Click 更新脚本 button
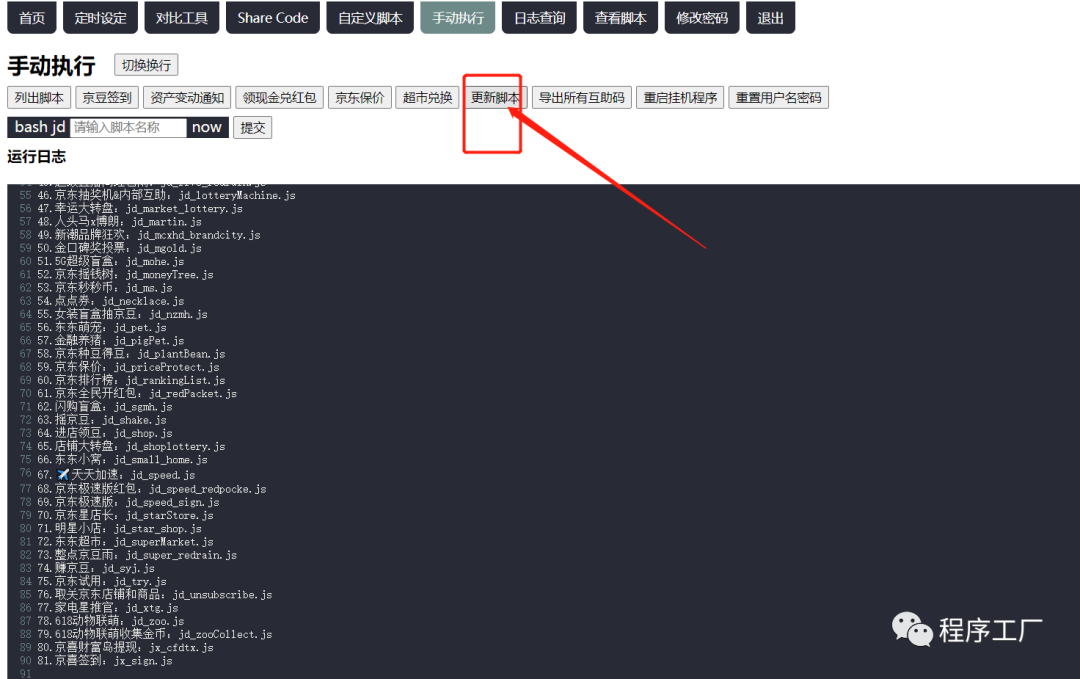1080x679 pixels. (x=495, y=98)
